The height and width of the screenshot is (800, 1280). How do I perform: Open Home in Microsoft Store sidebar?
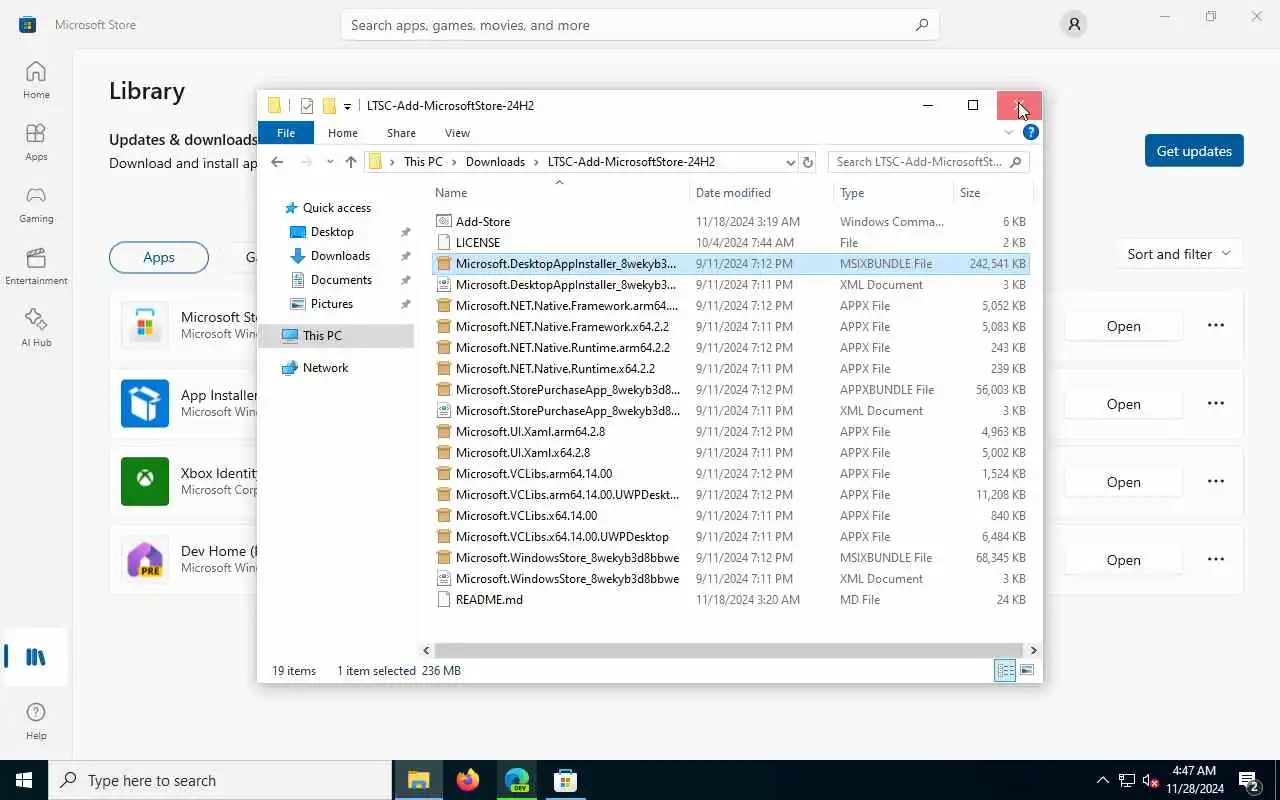(36, 80)
